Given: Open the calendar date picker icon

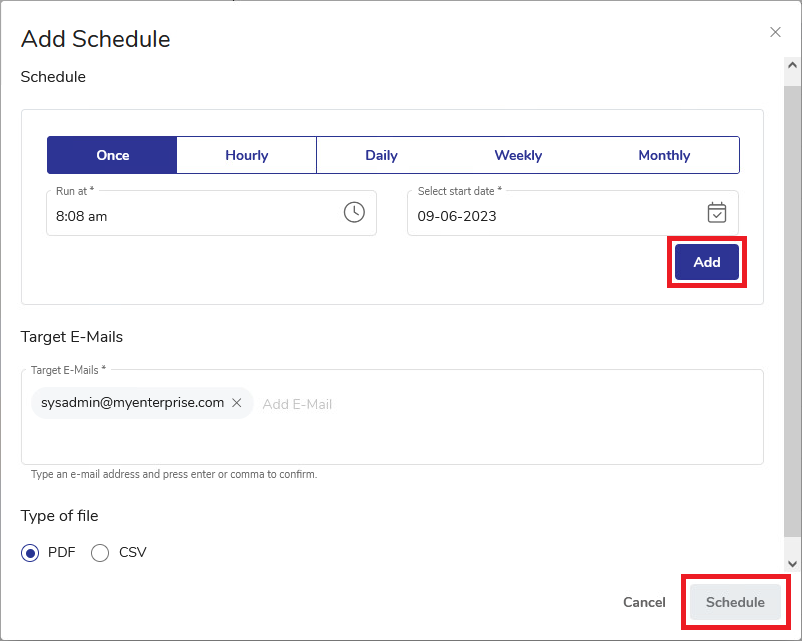Looking at the screenshot, I should pos(716,212).
